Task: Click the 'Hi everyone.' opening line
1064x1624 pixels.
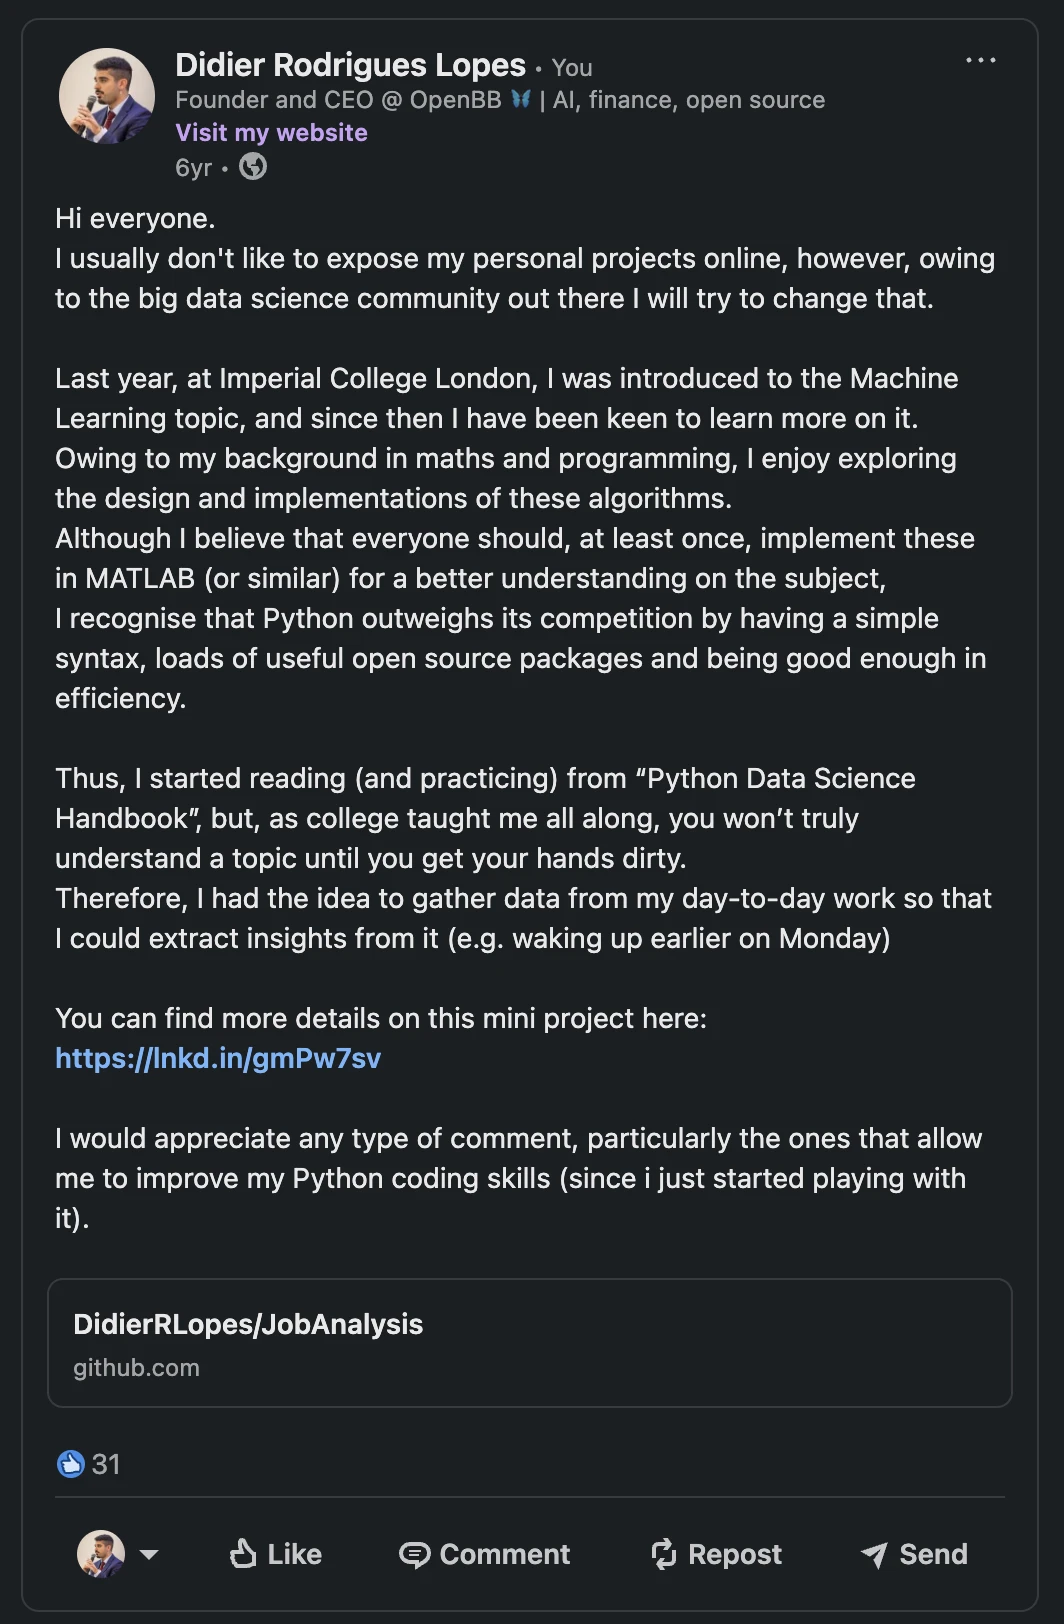Action: [x=135, y=218]
